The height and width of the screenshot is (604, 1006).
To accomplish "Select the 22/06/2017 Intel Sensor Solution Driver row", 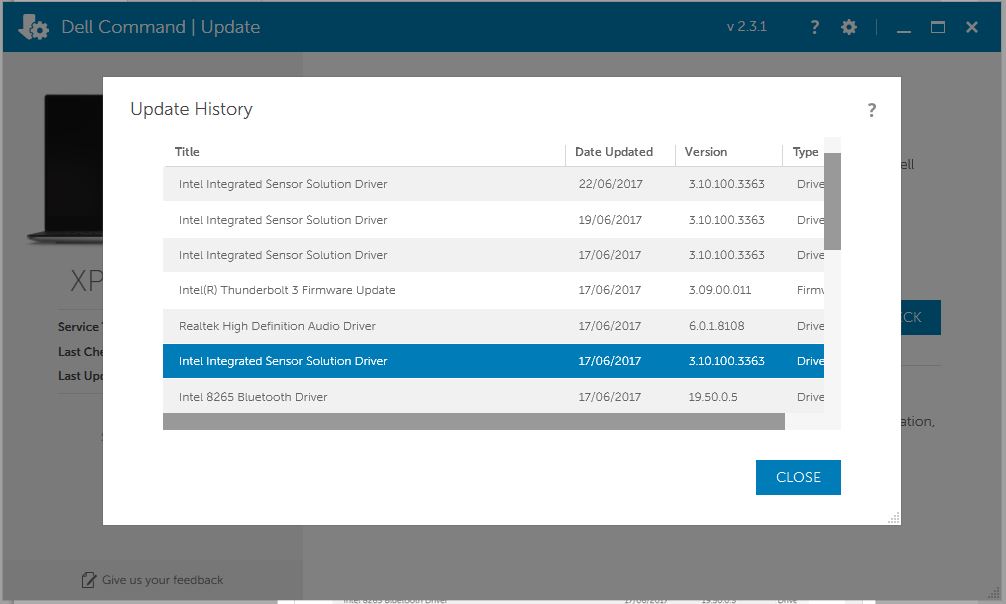I will tap(400, 184).
